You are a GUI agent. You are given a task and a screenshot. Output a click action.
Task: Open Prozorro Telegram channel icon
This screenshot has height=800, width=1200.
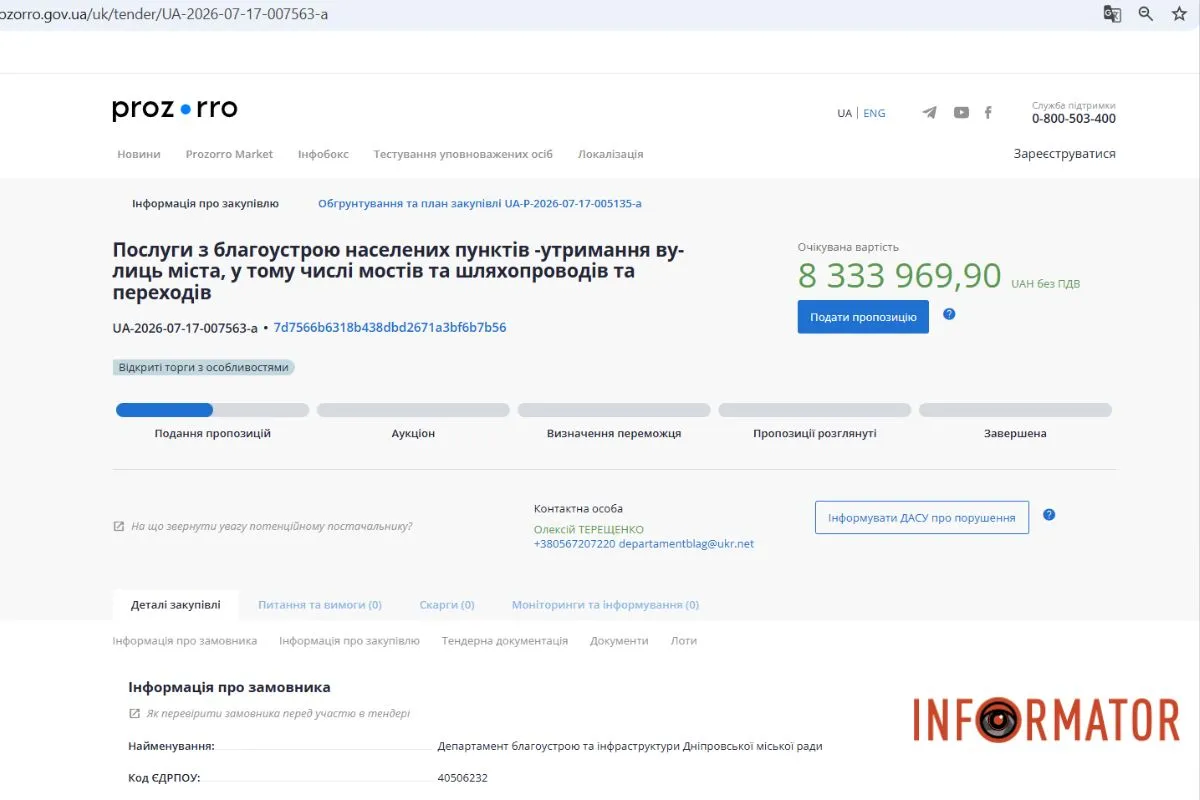pyautogui.click(x=930, y=113)
